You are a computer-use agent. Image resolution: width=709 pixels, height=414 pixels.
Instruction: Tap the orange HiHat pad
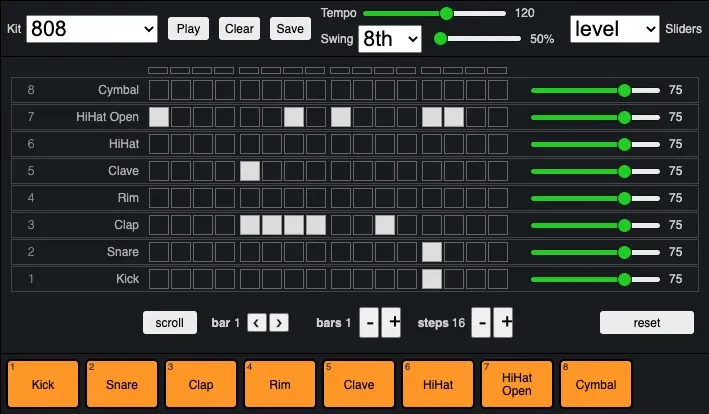438,384
